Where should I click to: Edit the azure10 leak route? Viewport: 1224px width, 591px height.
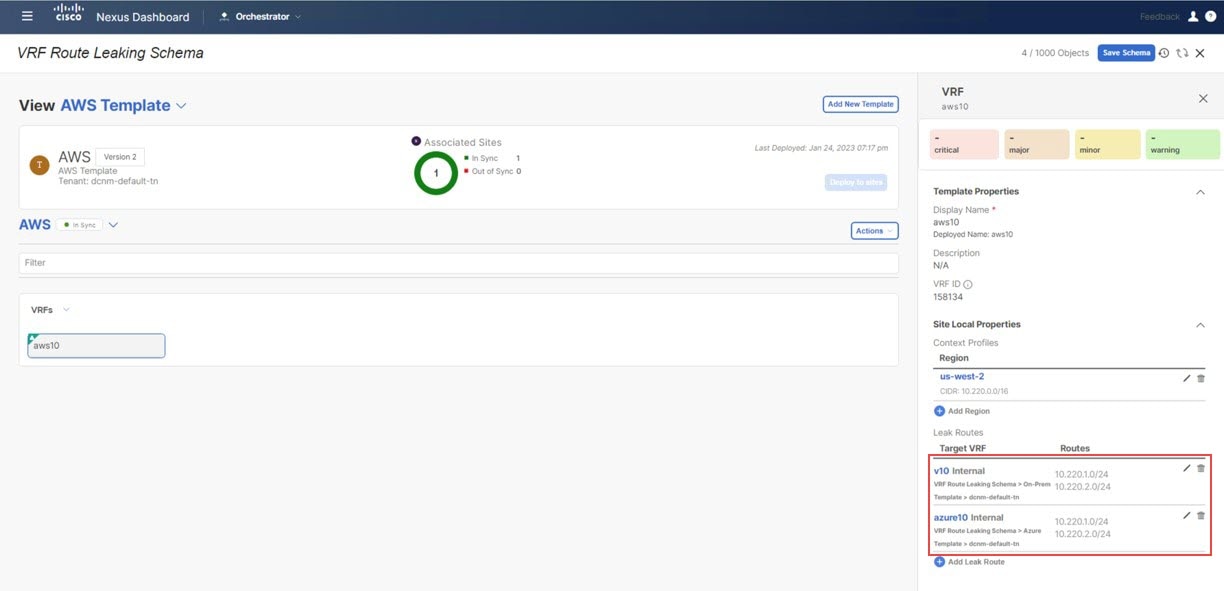pyautogui.click(x=1186, y=515)
